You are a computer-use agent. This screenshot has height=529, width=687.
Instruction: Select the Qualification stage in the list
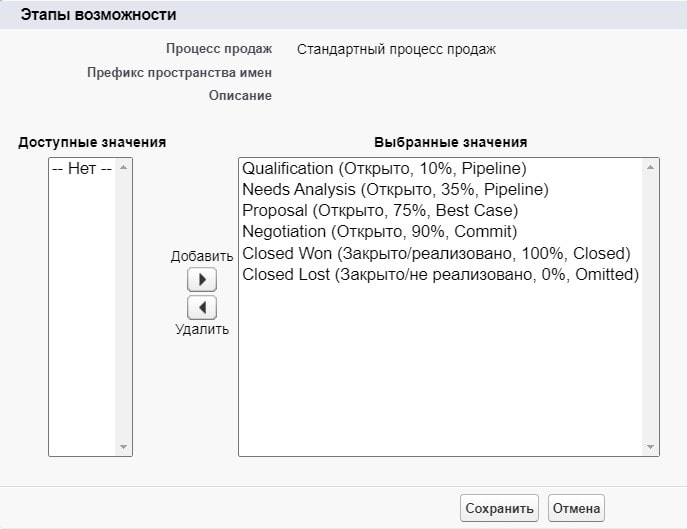[x=384, y=169]
